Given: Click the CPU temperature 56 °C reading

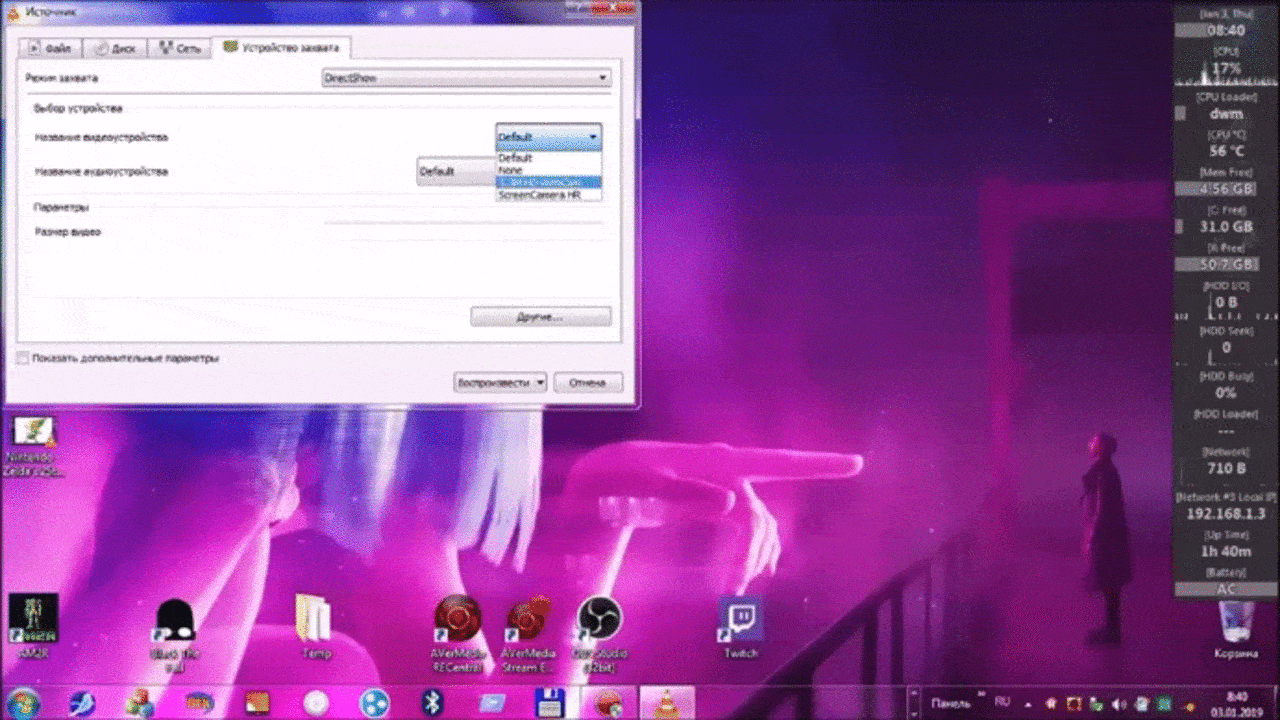Looking at the screenshot, I should [1226, 151].
